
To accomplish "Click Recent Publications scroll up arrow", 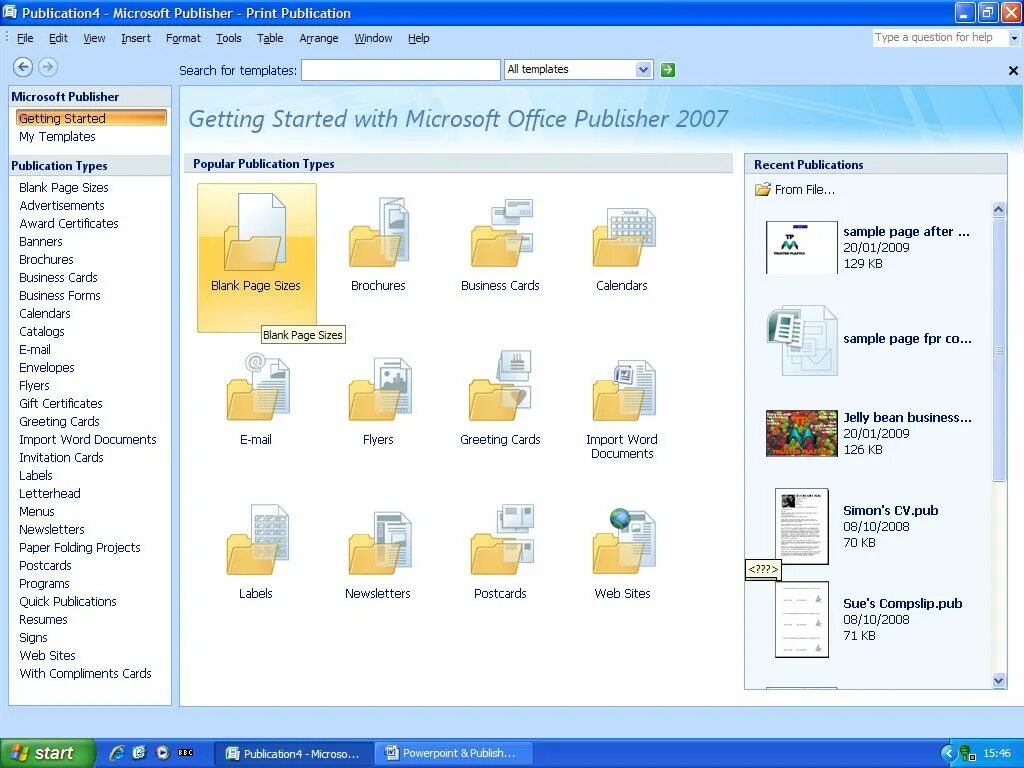I will [998, 209].
